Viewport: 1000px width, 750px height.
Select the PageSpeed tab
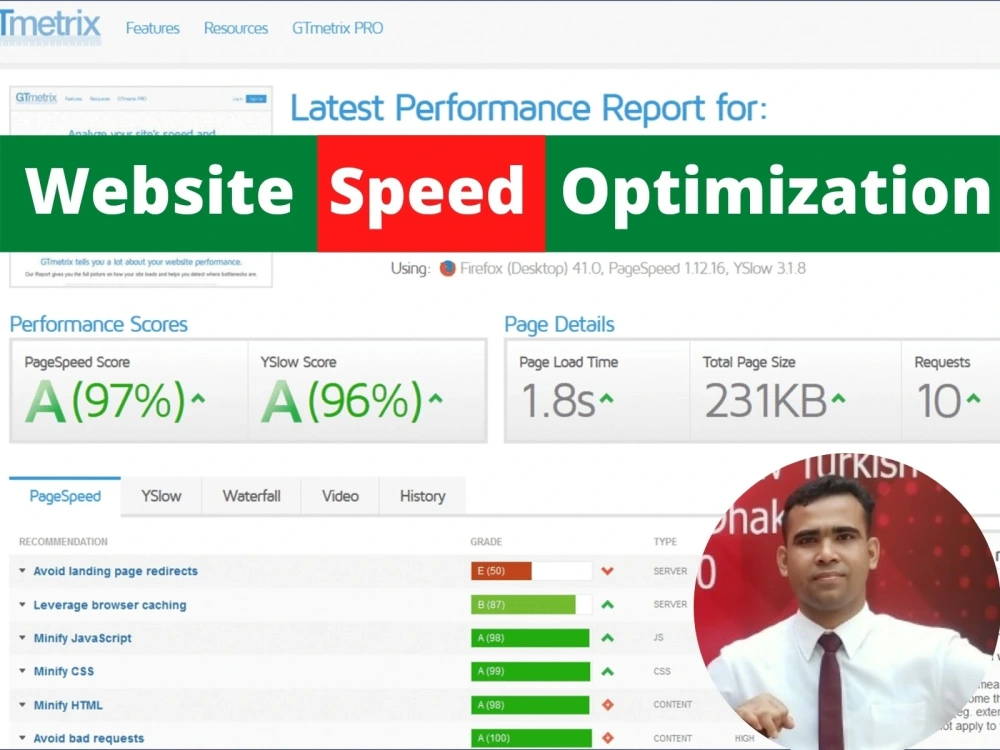coord(65,496)
